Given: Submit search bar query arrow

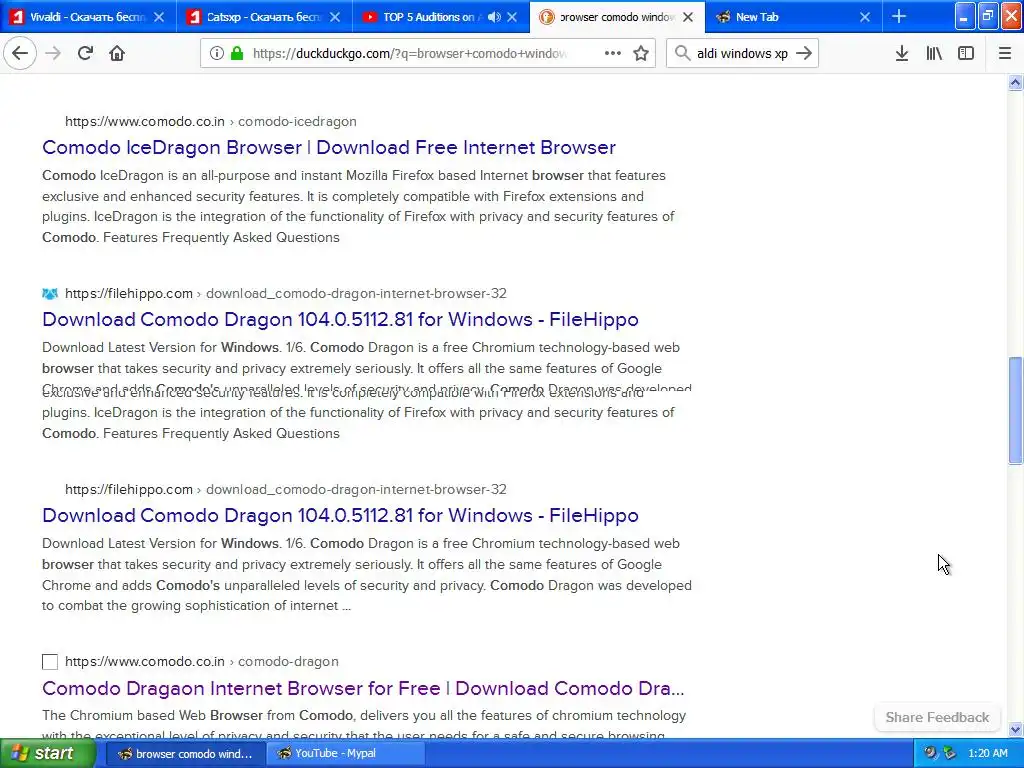Looking at the screenshot, I should tap(805, 54).
